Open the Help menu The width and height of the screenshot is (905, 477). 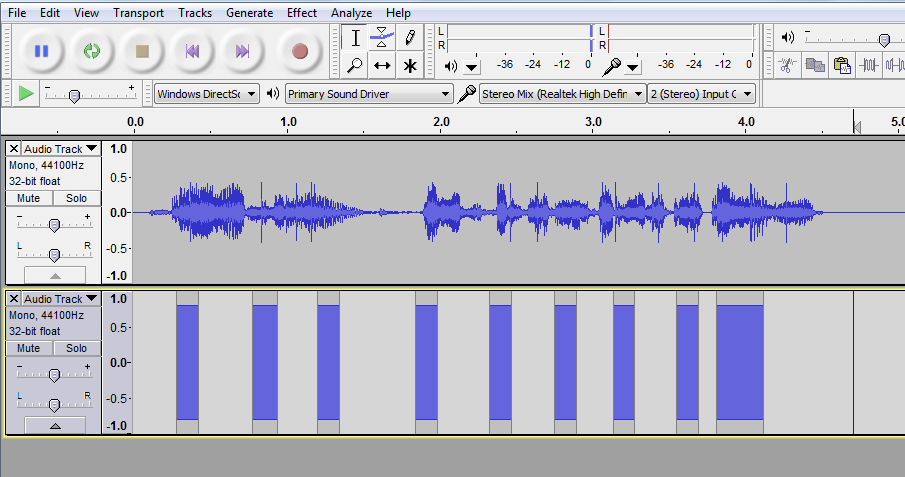(x=398, y=13)
